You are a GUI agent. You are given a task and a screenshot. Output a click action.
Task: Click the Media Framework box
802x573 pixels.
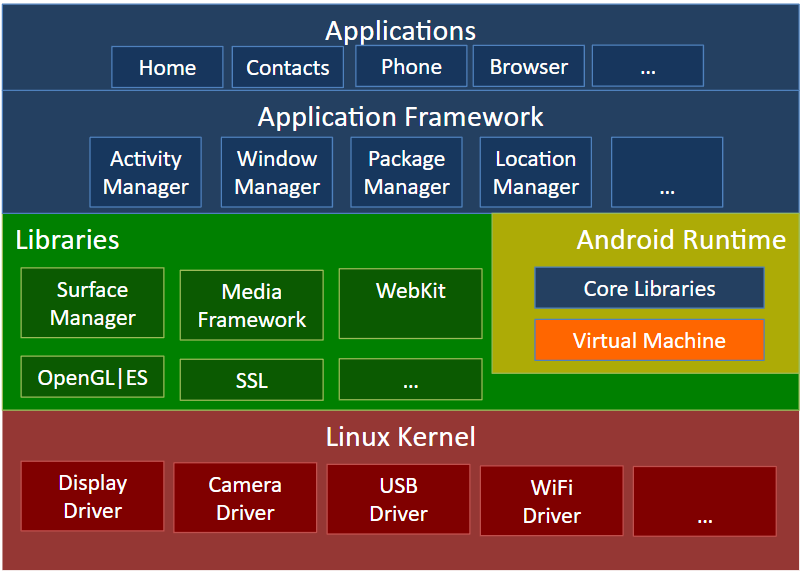[x=252, y=305]
